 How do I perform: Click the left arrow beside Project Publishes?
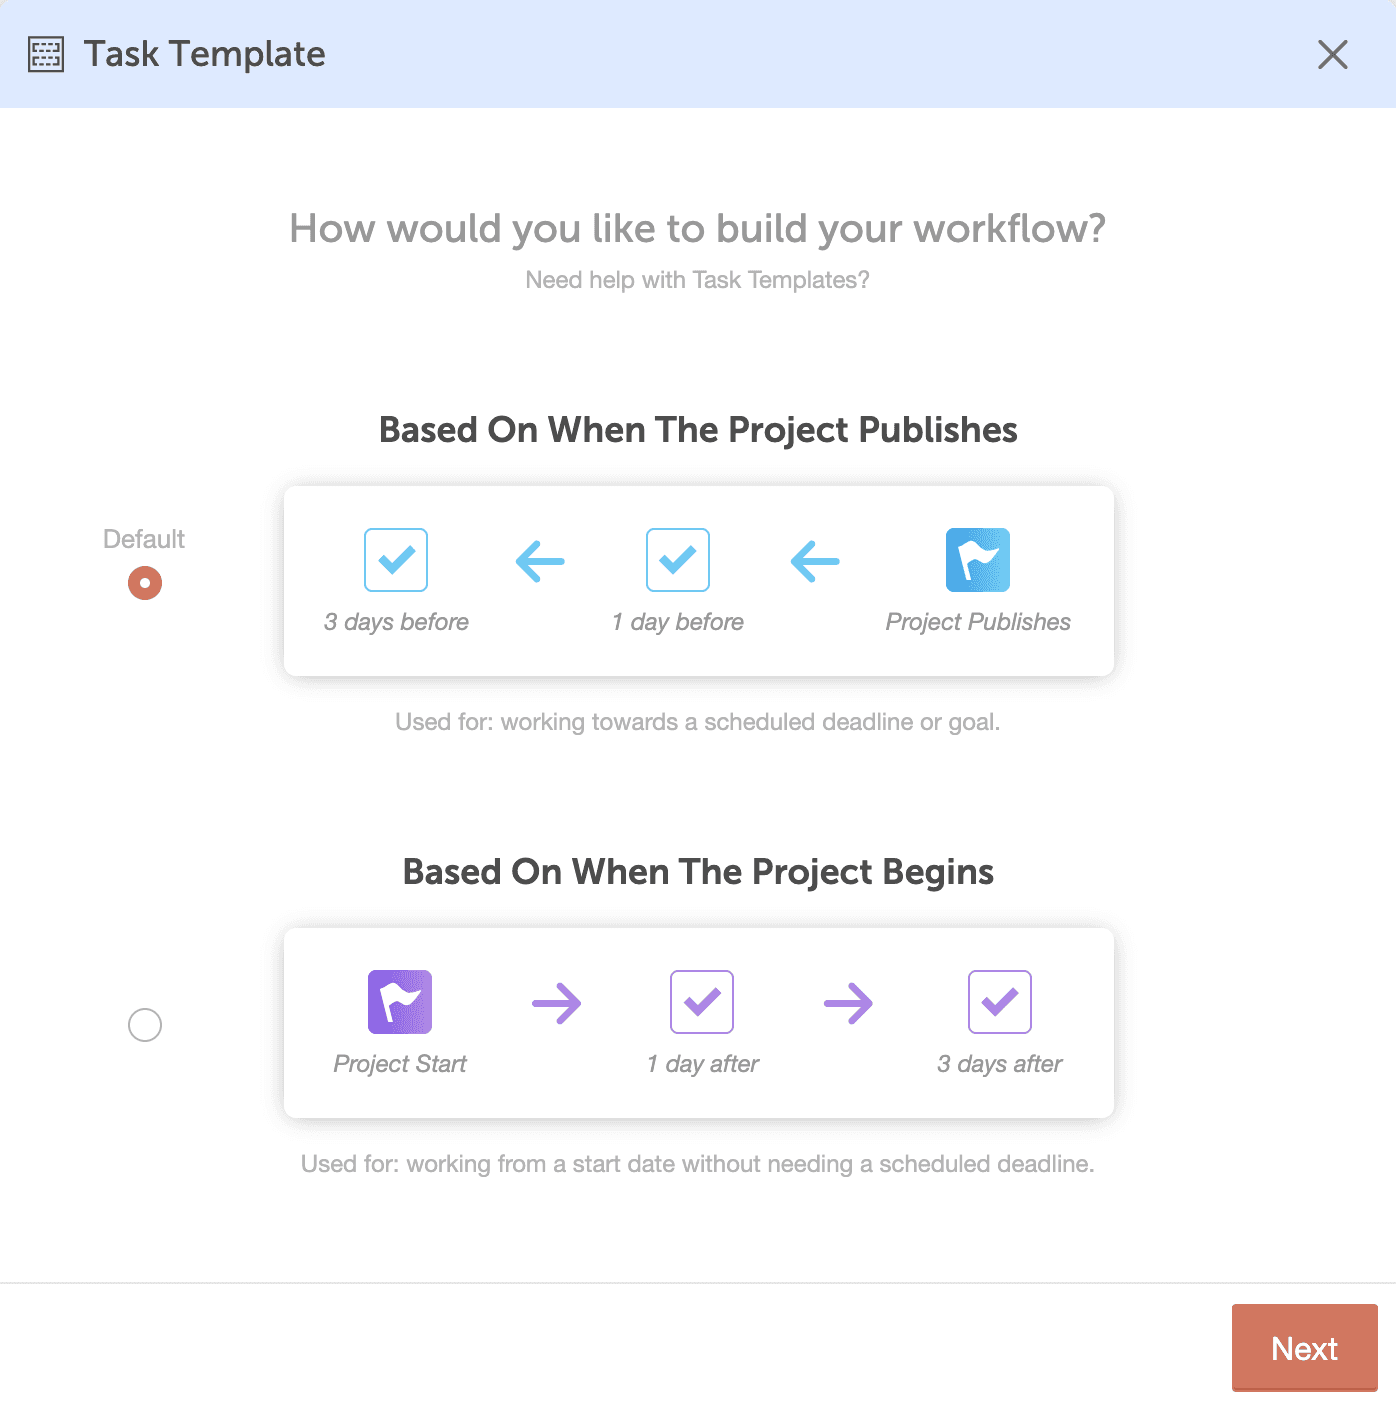[x=815, y=561]
